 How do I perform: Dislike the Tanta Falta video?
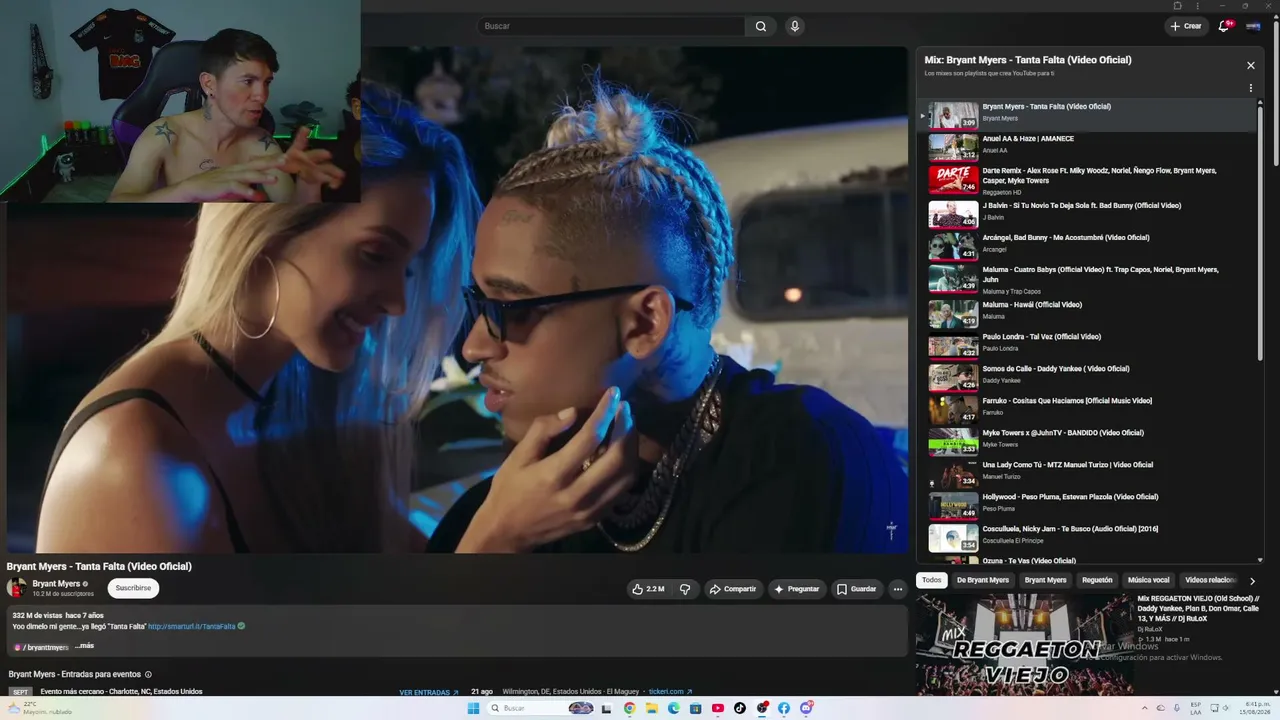coord(685,589)
